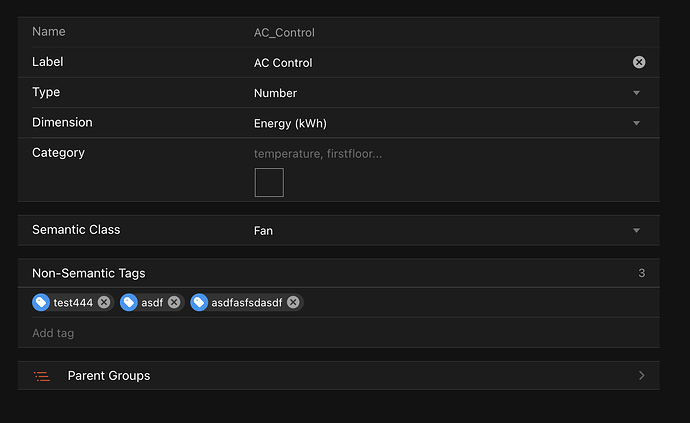Open the Type dropdown arrow

click(637, 93)
